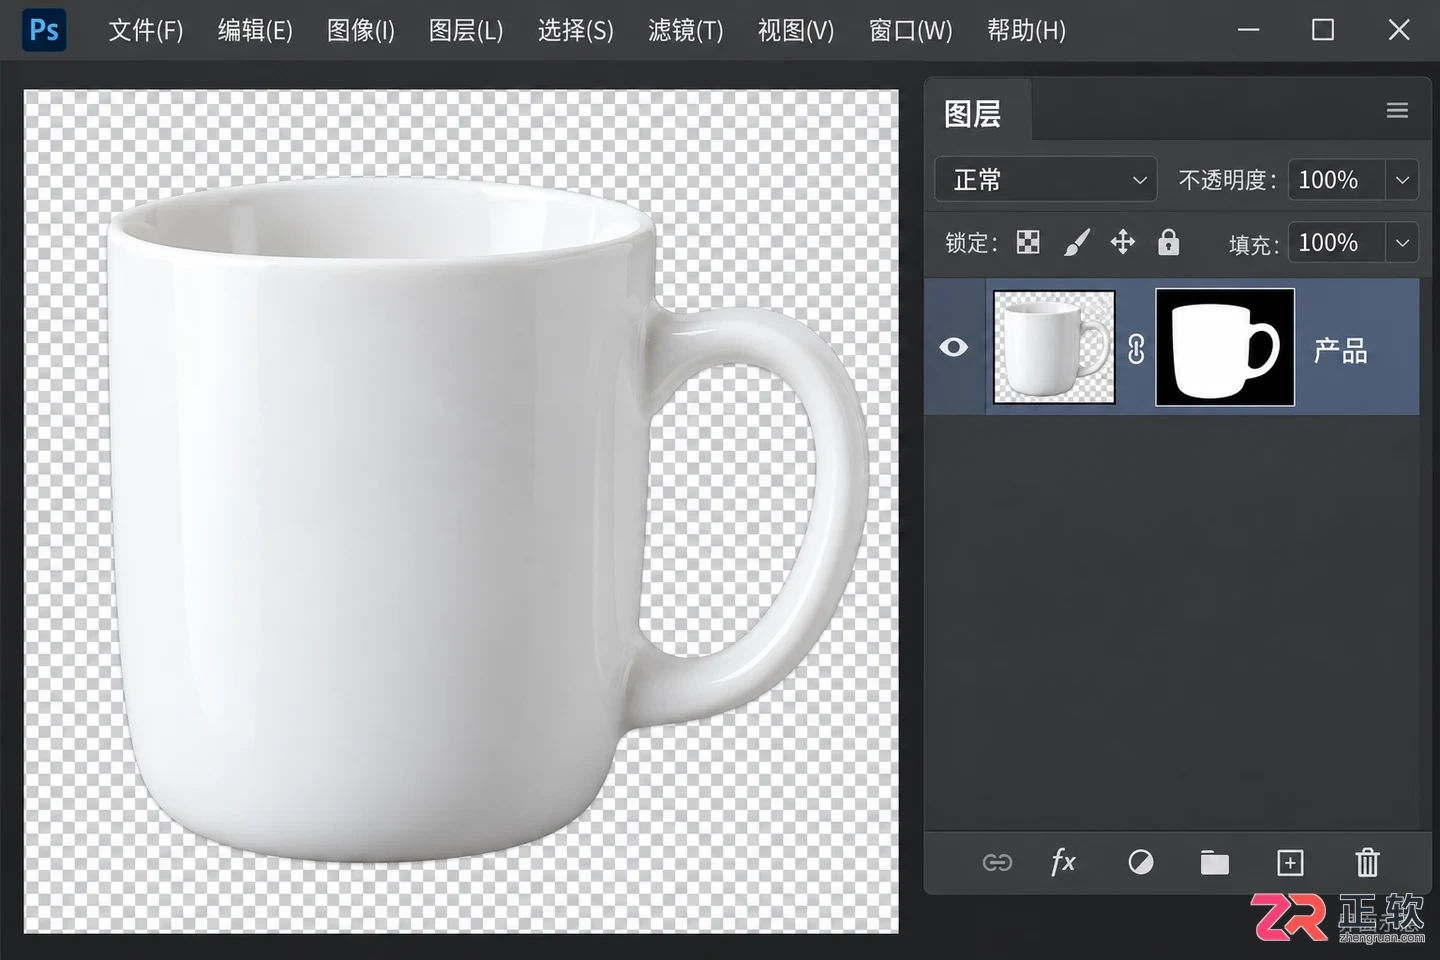Open the 文件(F) menu
1440x960 pixels.
tap(146, 31)
